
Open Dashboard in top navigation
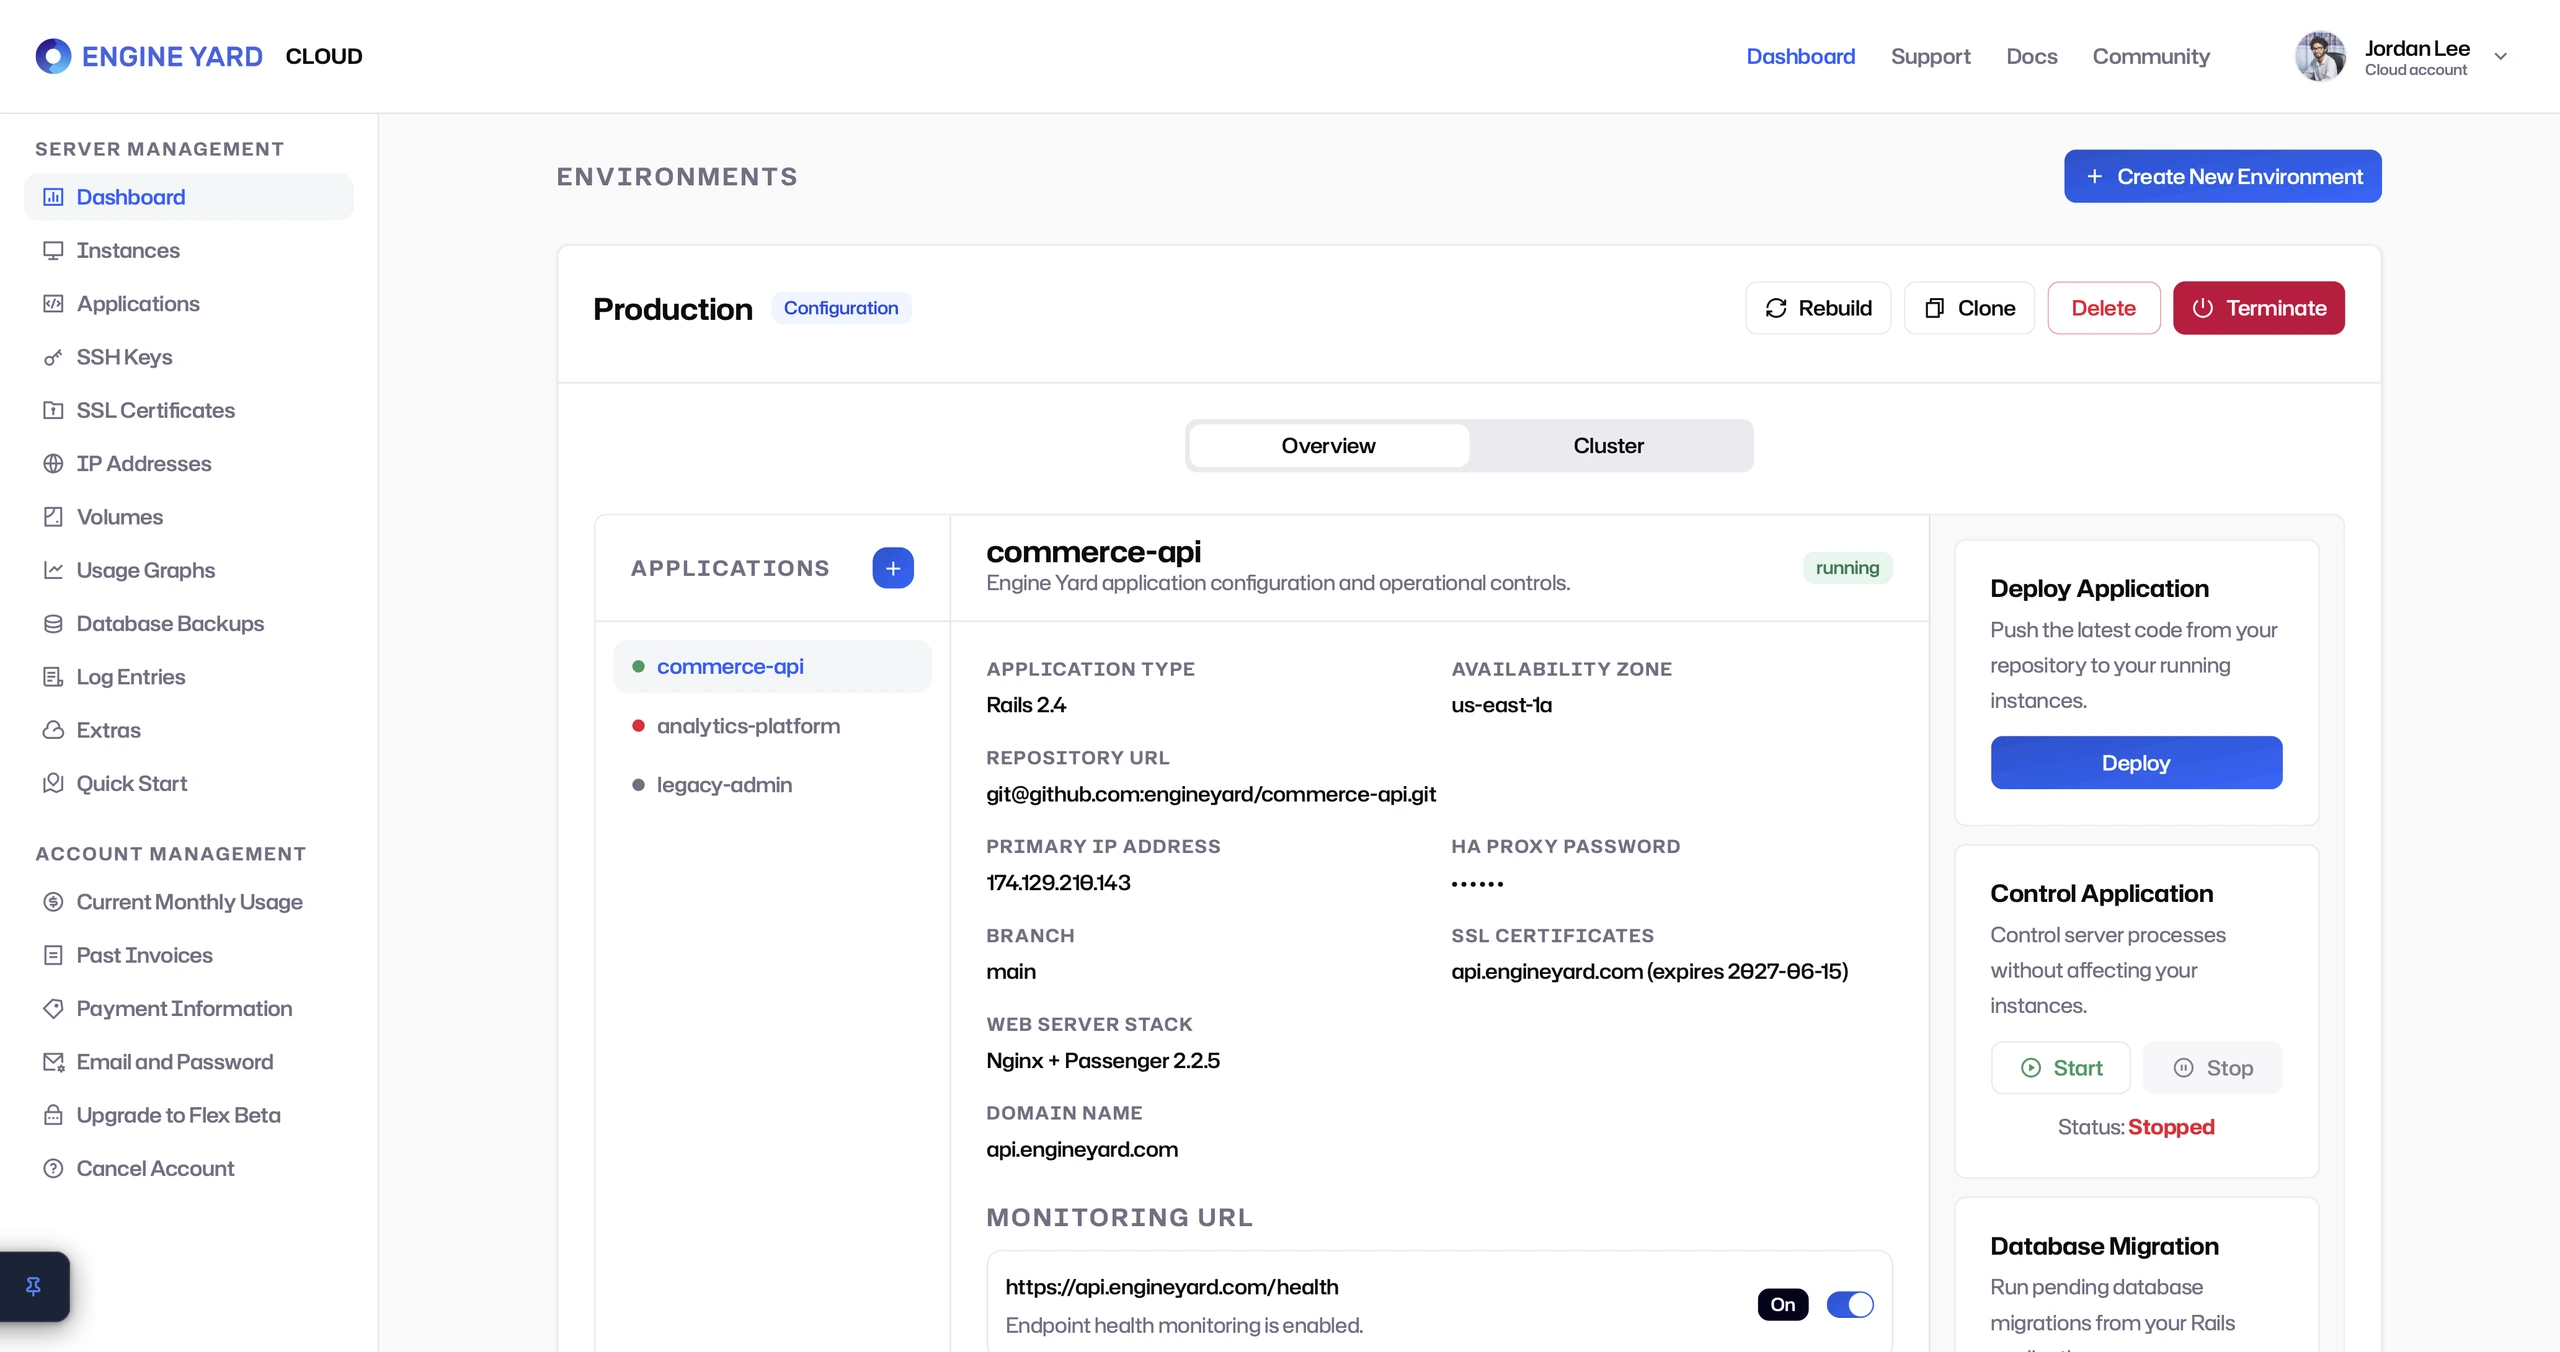pos(1800,56)
